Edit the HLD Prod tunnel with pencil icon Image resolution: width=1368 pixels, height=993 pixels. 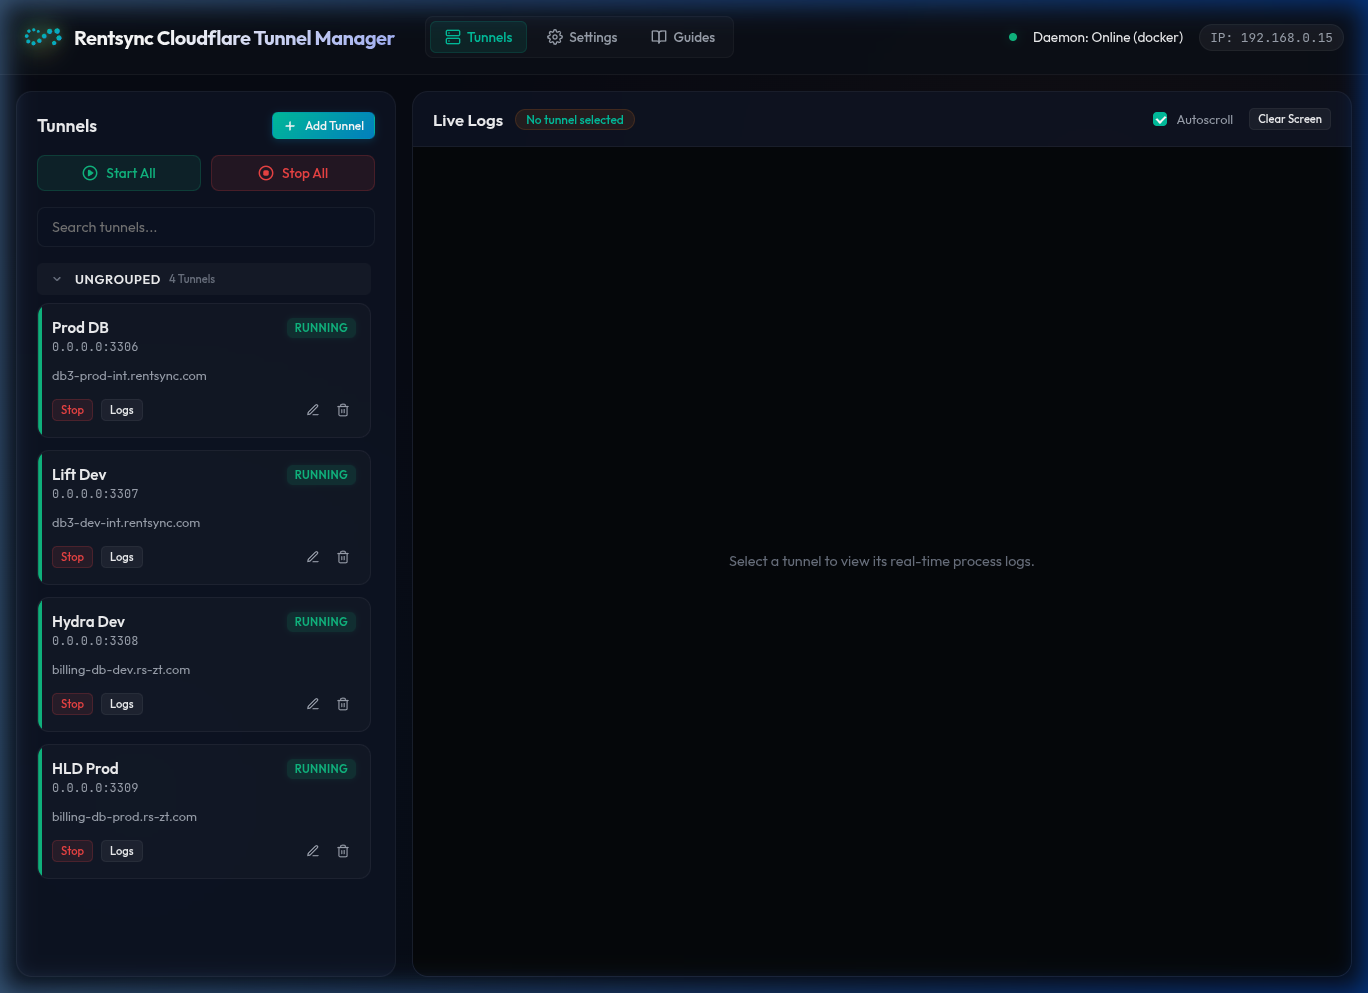click(313, 851)
